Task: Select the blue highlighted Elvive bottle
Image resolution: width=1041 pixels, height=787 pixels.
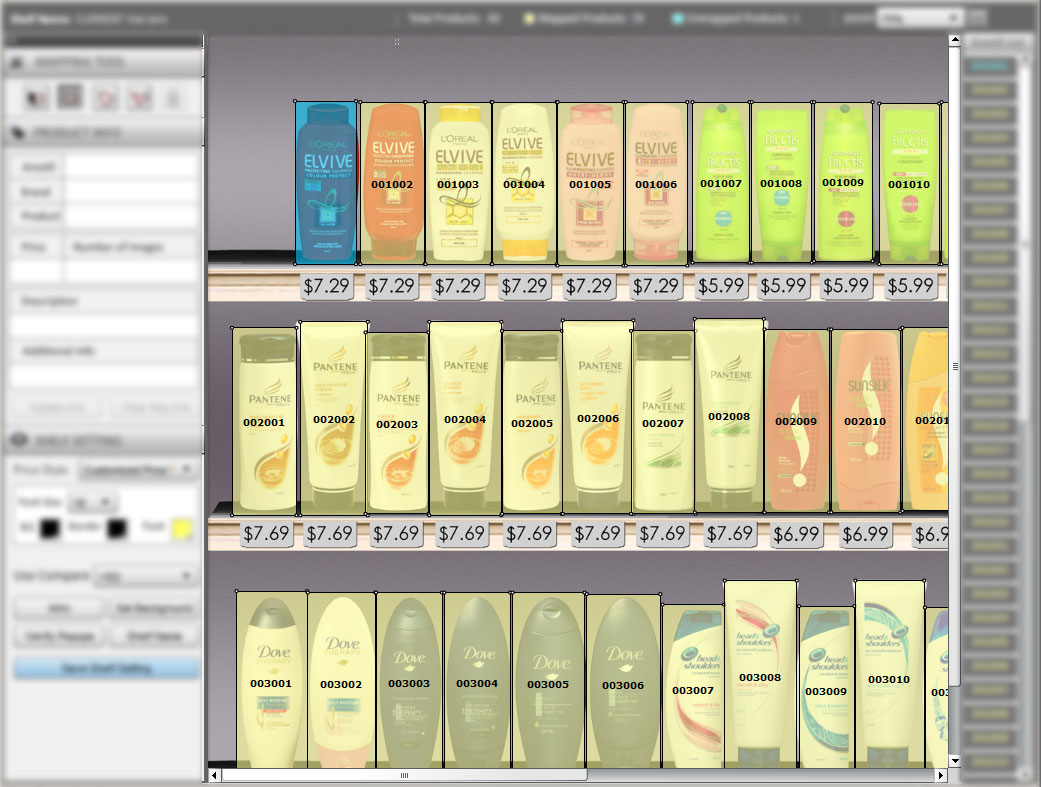Action: coord(326,183)
